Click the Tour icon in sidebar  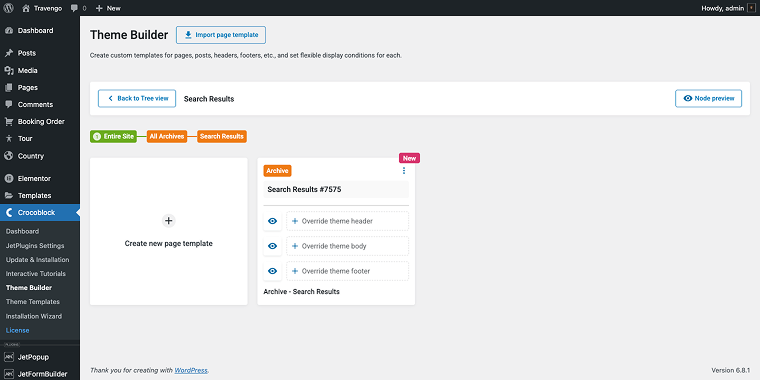pyautogui.click(x=9, y=139)
